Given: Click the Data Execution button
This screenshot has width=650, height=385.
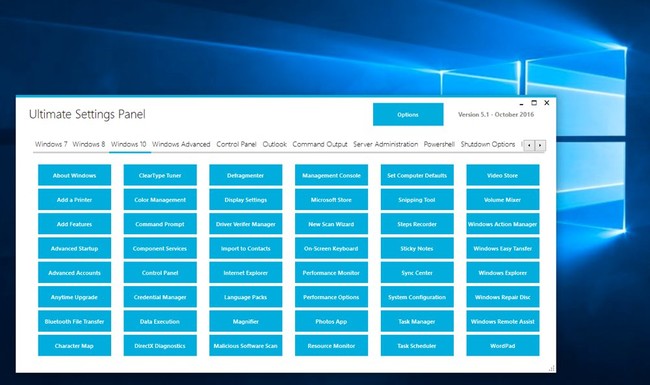Looking at the screenshot, I should click(x=160, y=322).
